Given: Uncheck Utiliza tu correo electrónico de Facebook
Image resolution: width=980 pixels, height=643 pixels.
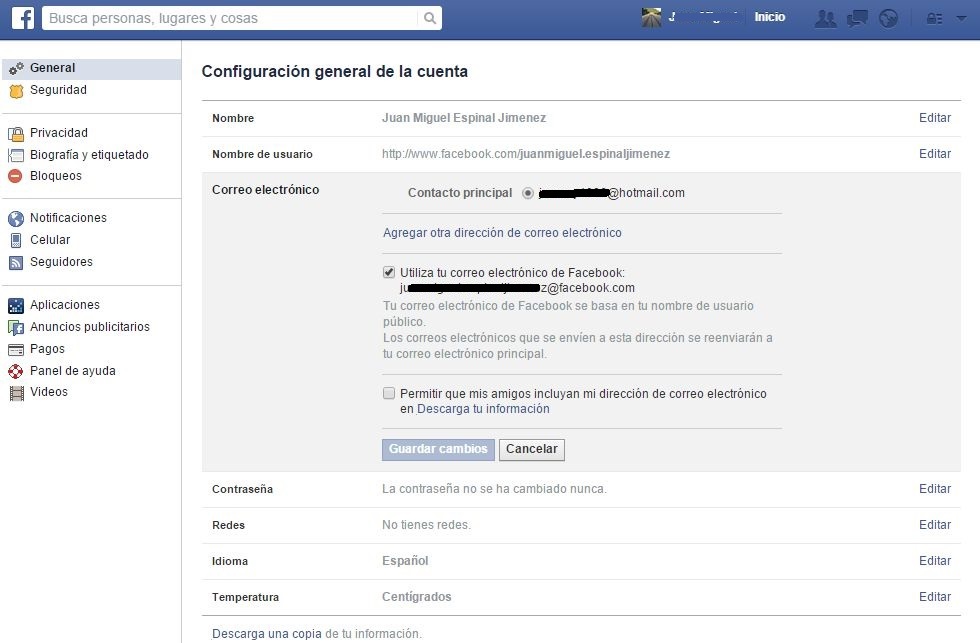Looking at the screenshot, I should 389,272.
